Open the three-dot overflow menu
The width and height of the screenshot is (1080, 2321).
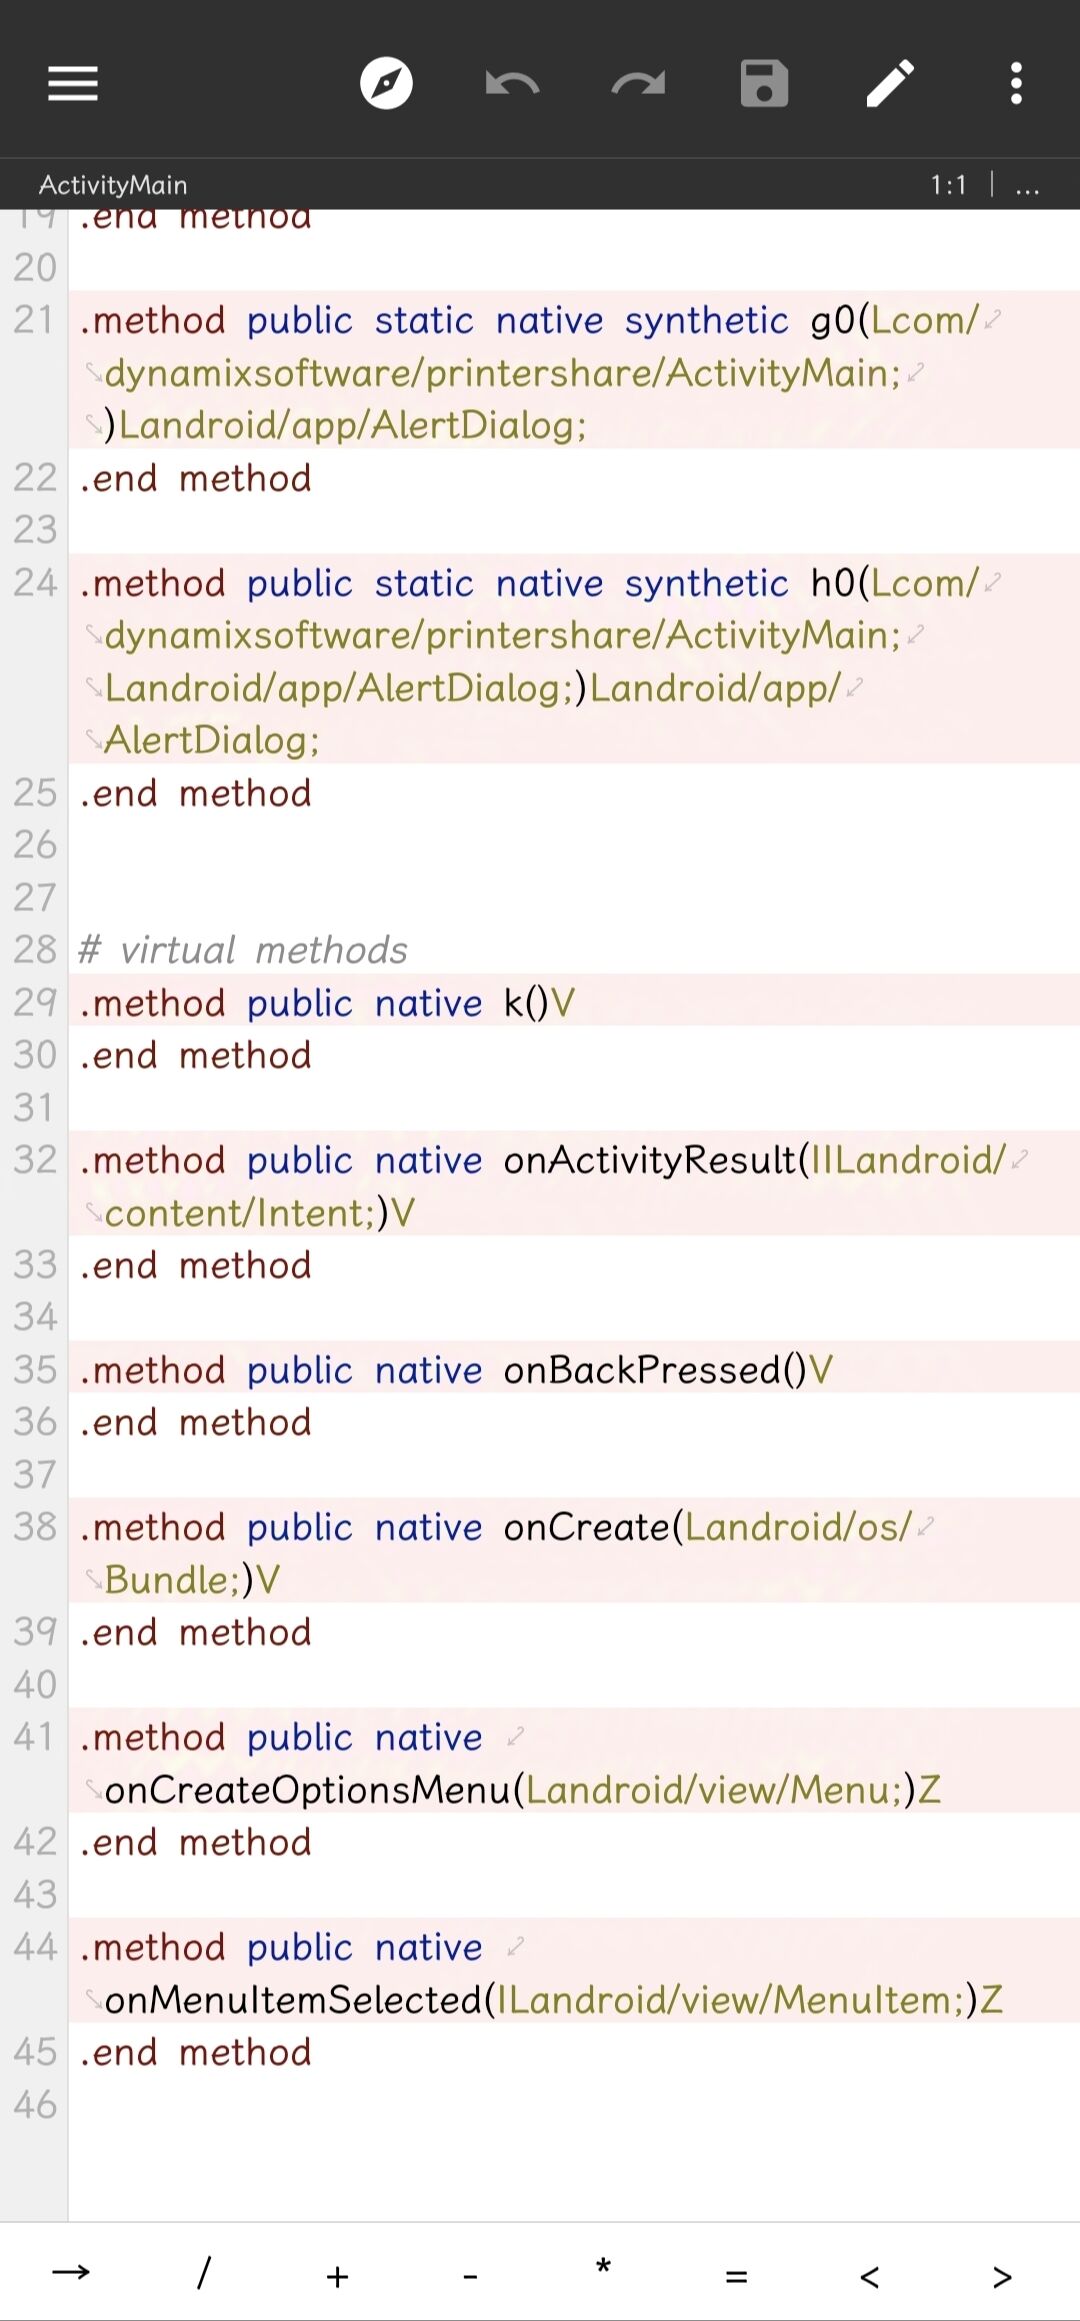(x=1016, y=83)
